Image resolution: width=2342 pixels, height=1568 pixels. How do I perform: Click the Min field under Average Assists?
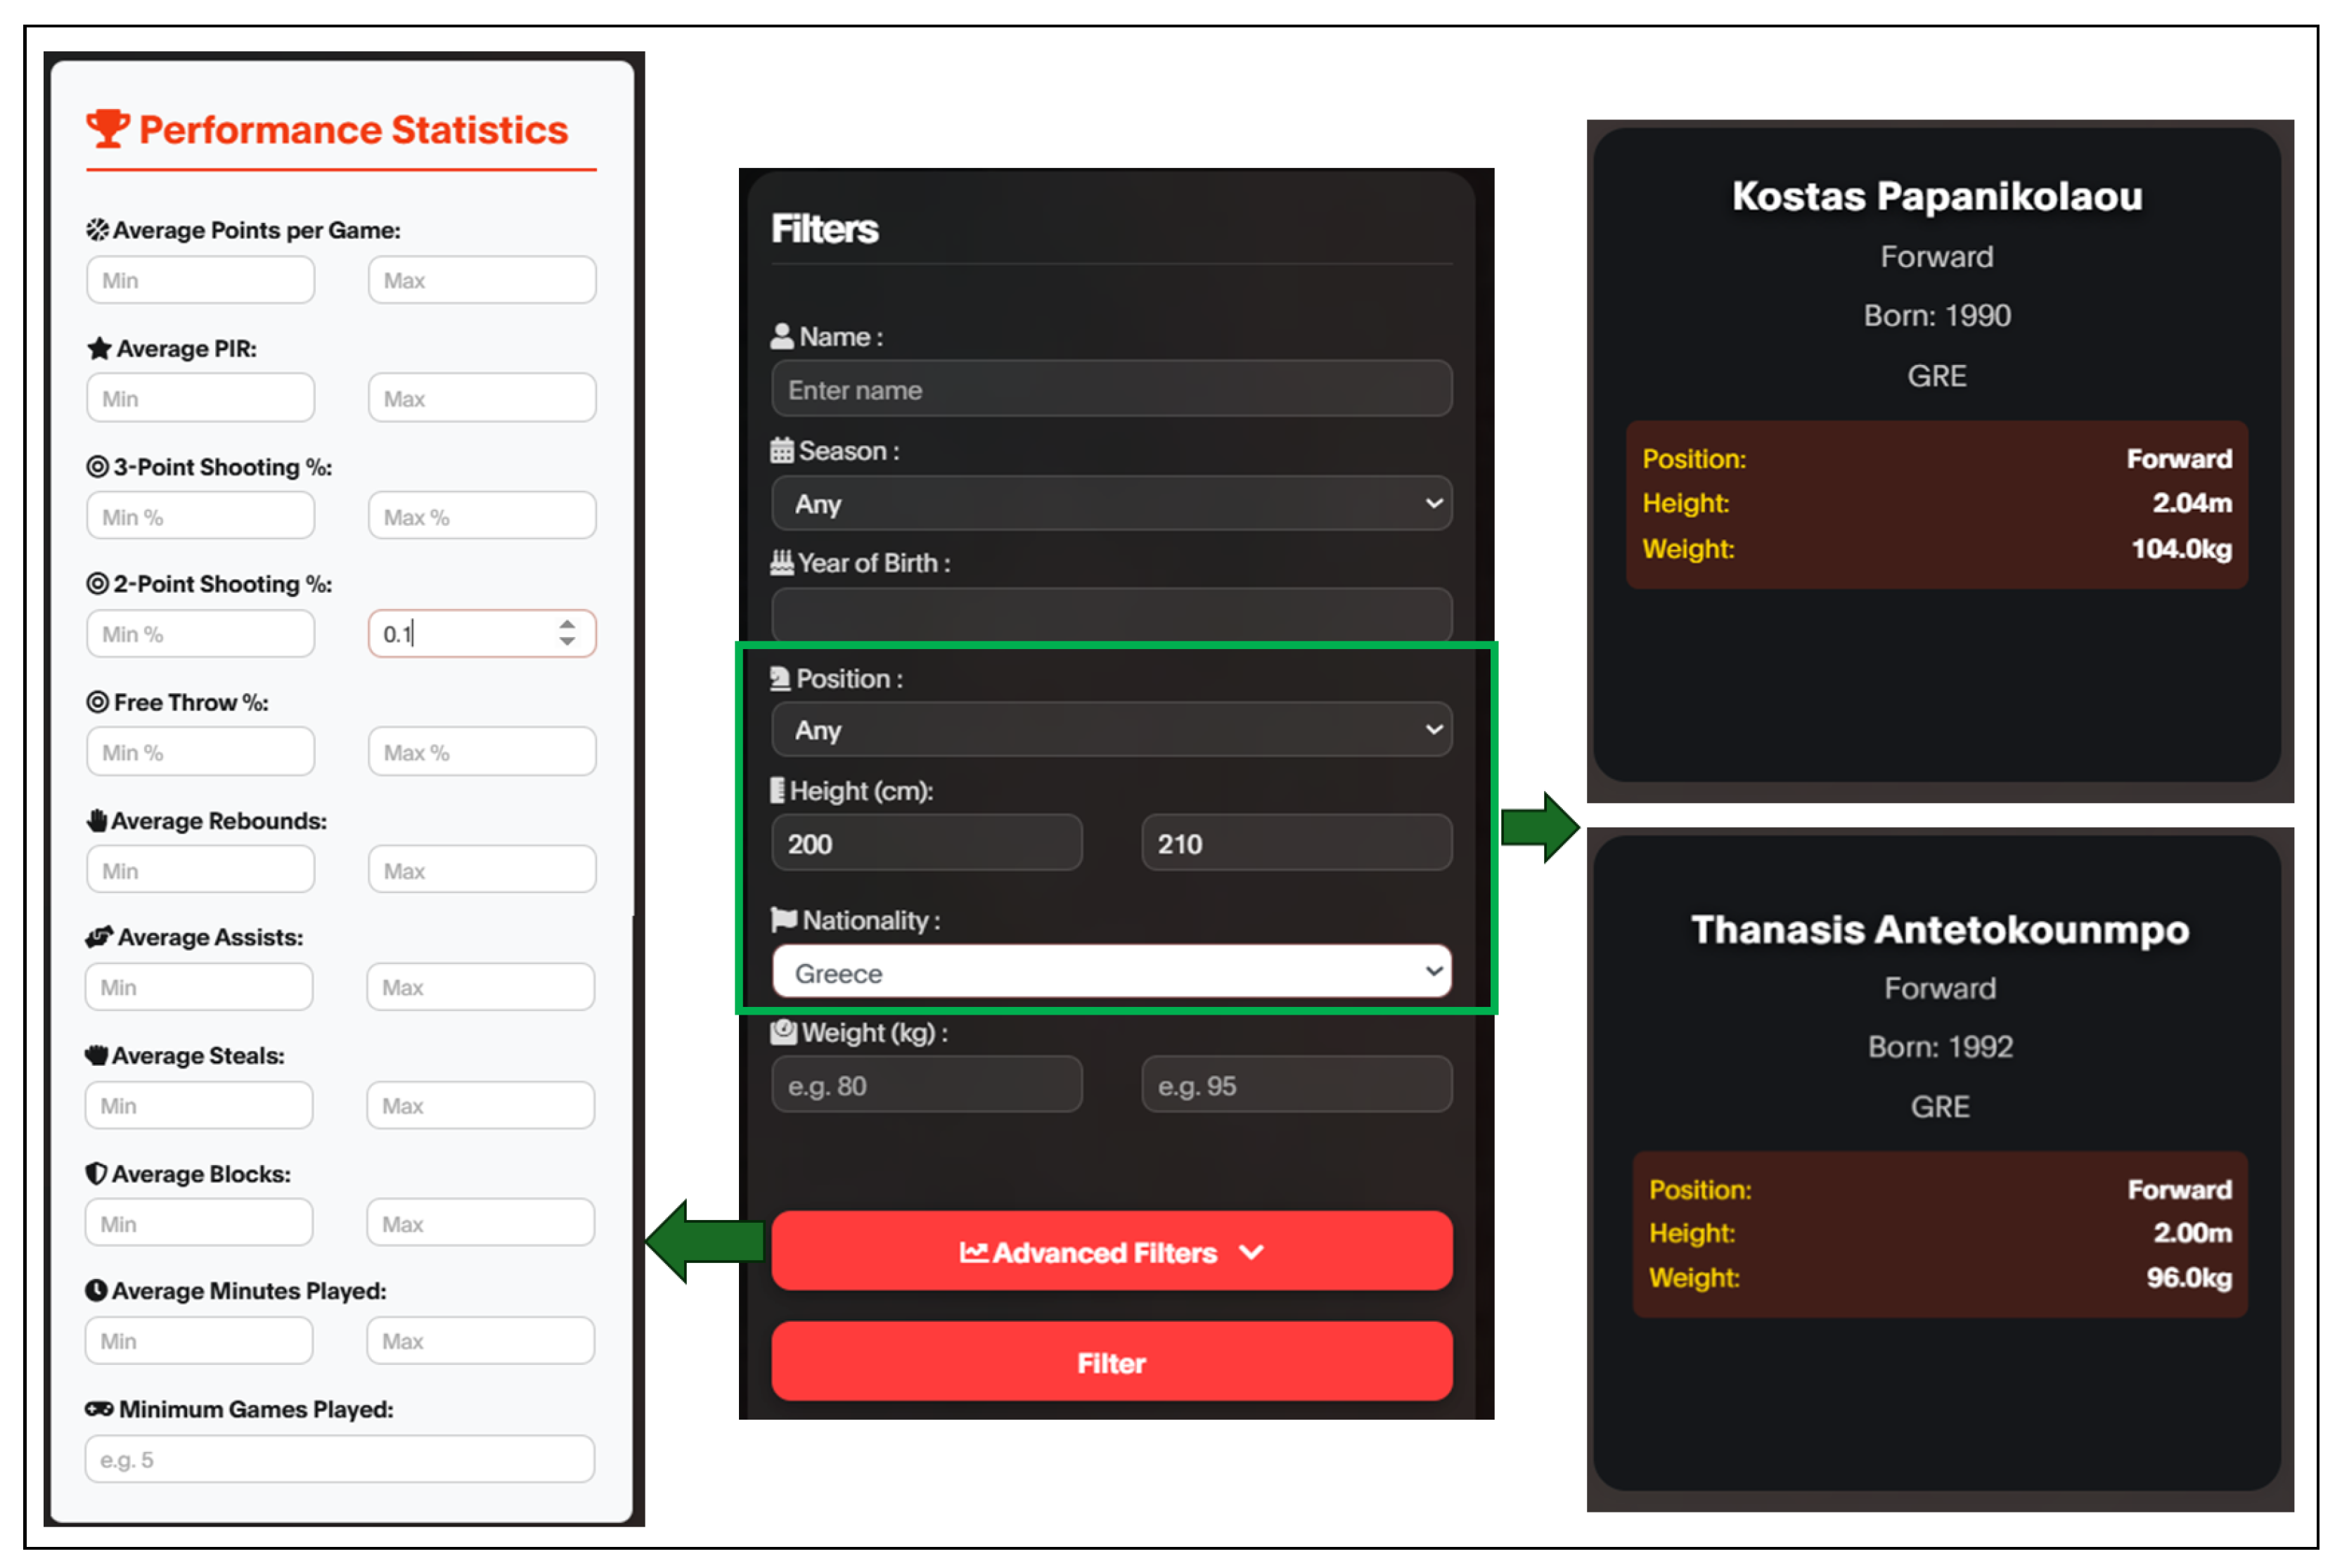coord(199,987)
